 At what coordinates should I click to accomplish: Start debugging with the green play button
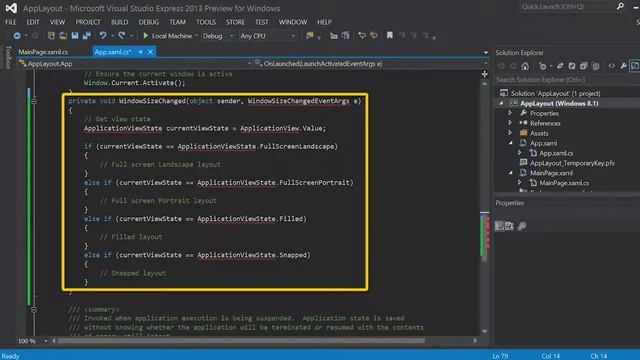point(146,36)
